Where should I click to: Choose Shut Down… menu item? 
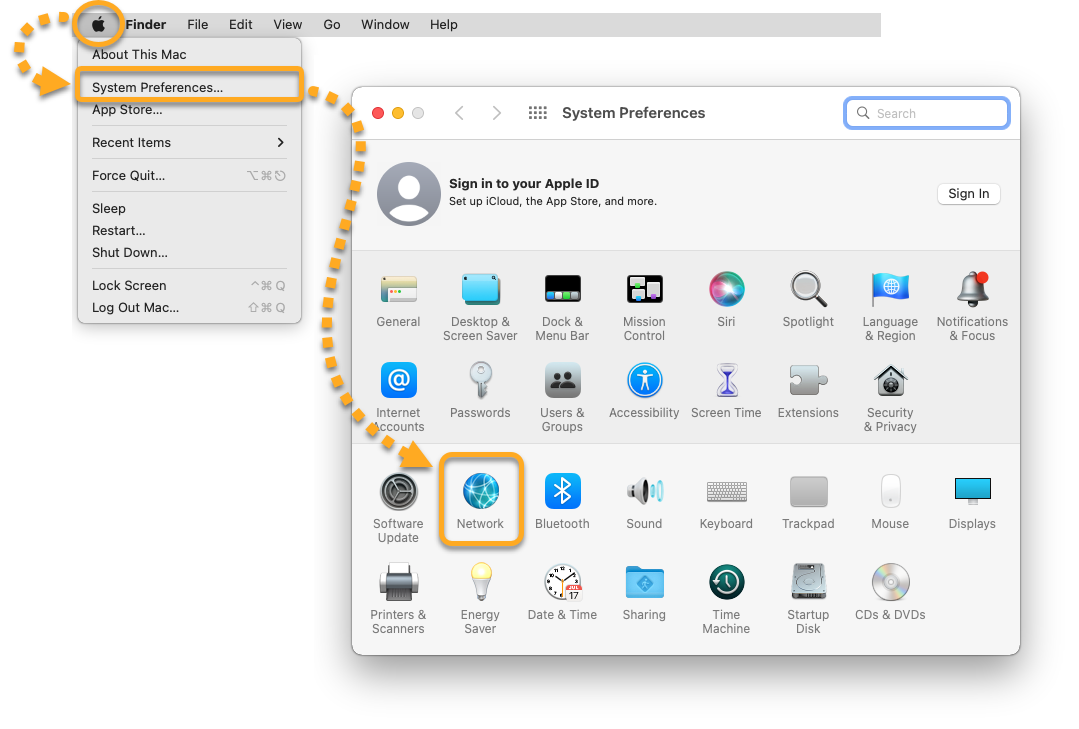point(189,253)
